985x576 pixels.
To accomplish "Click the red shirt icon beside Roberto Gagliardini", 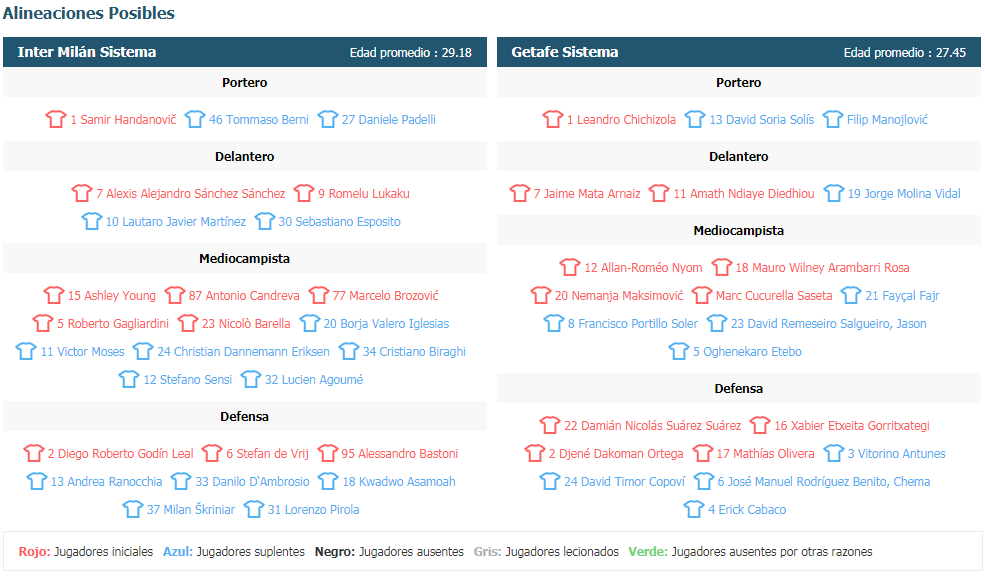I will (x=43, y=323).
